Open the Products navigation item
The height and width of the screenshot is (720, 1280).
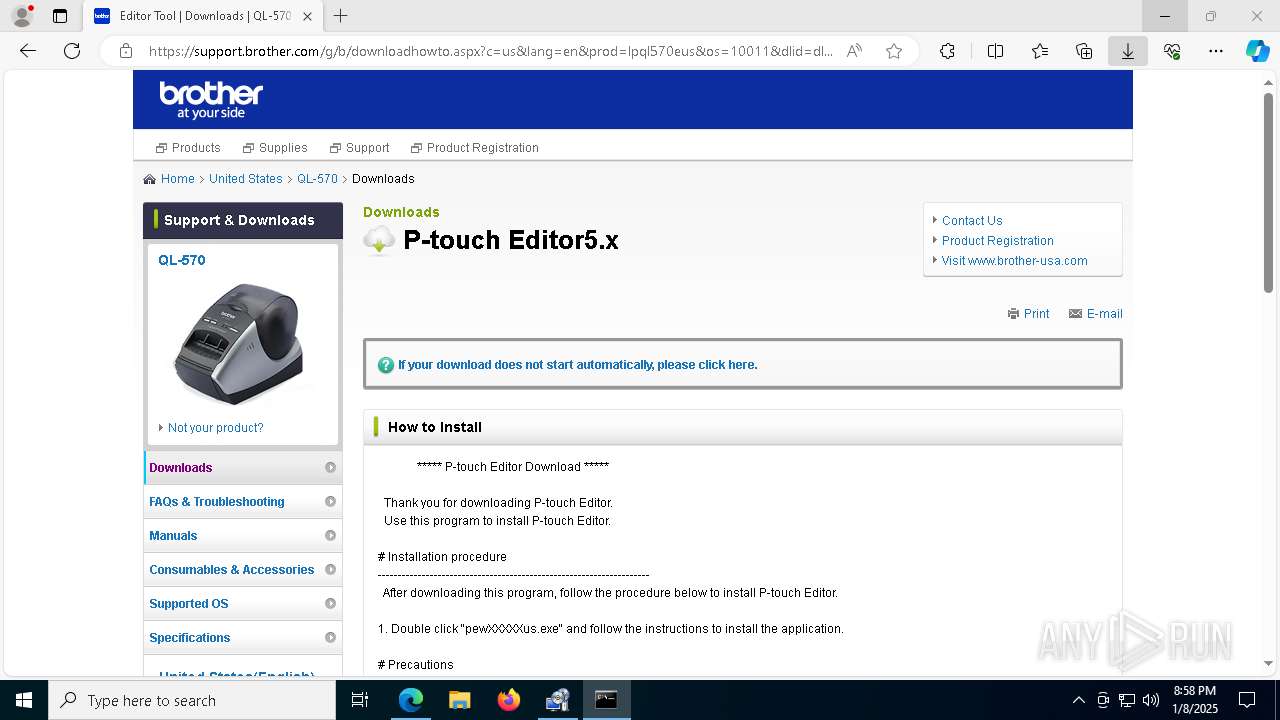pos(188,148)
